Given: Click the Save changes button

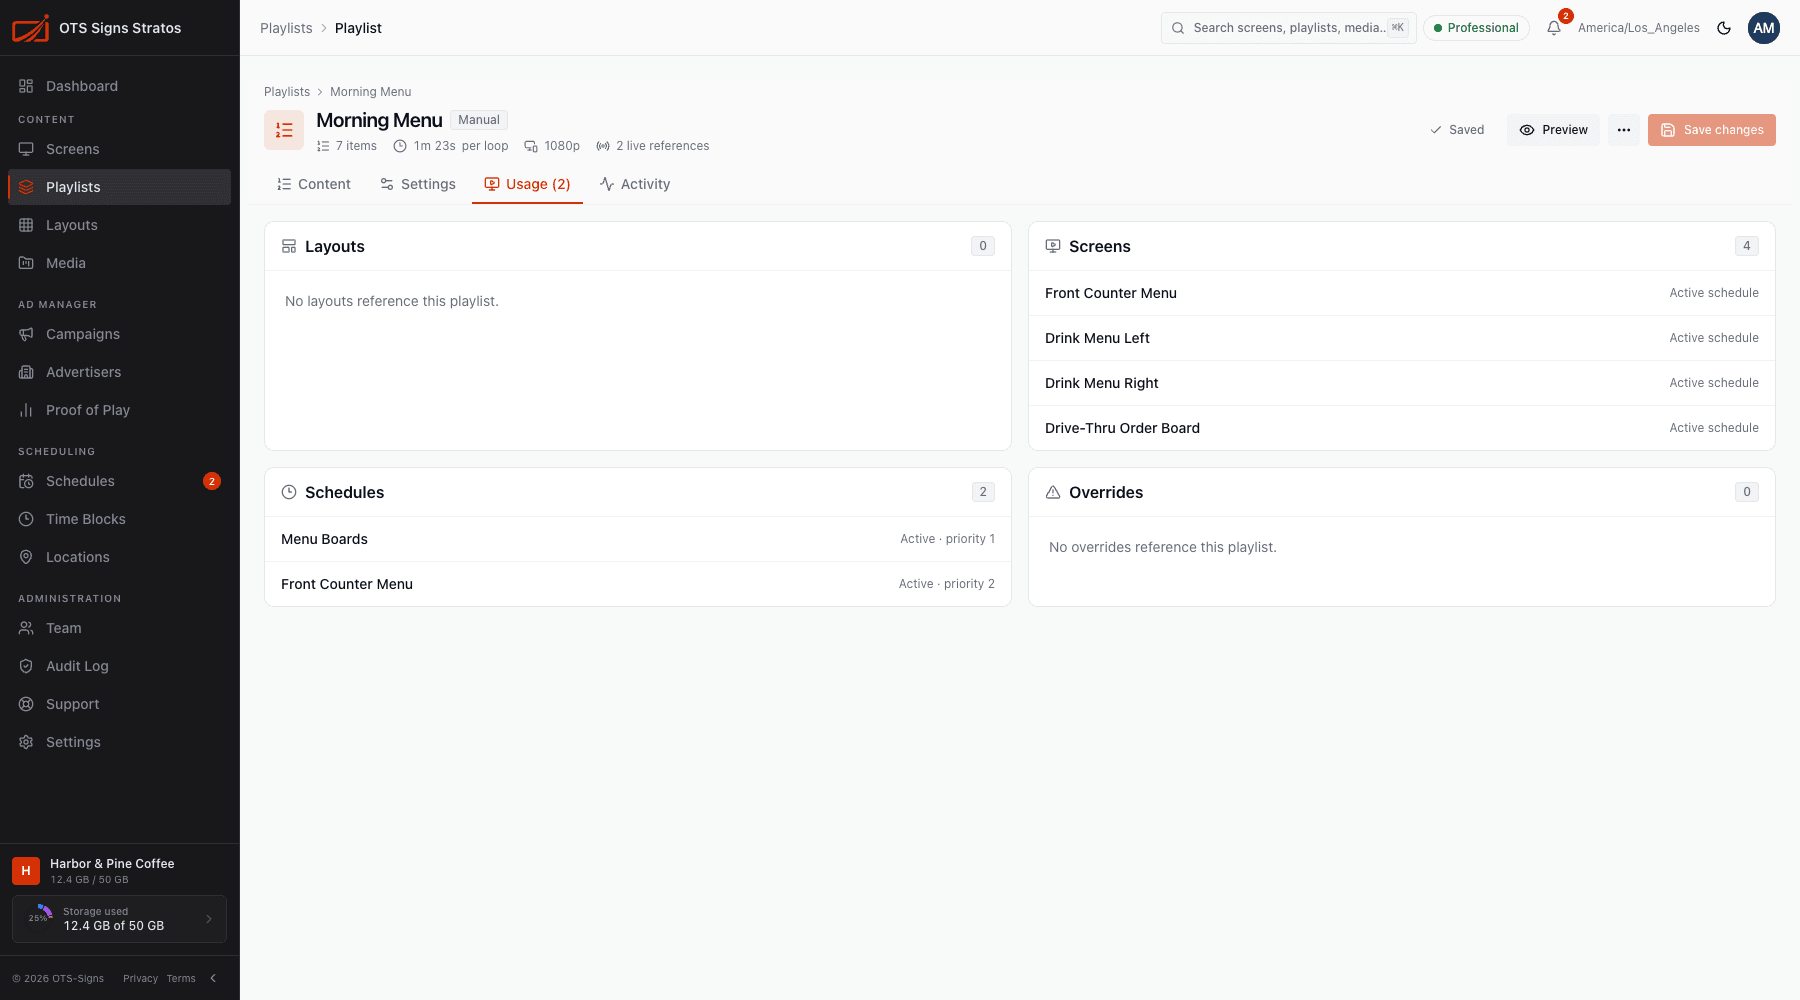Looking at the screenshot, I should pos(1712,130).
